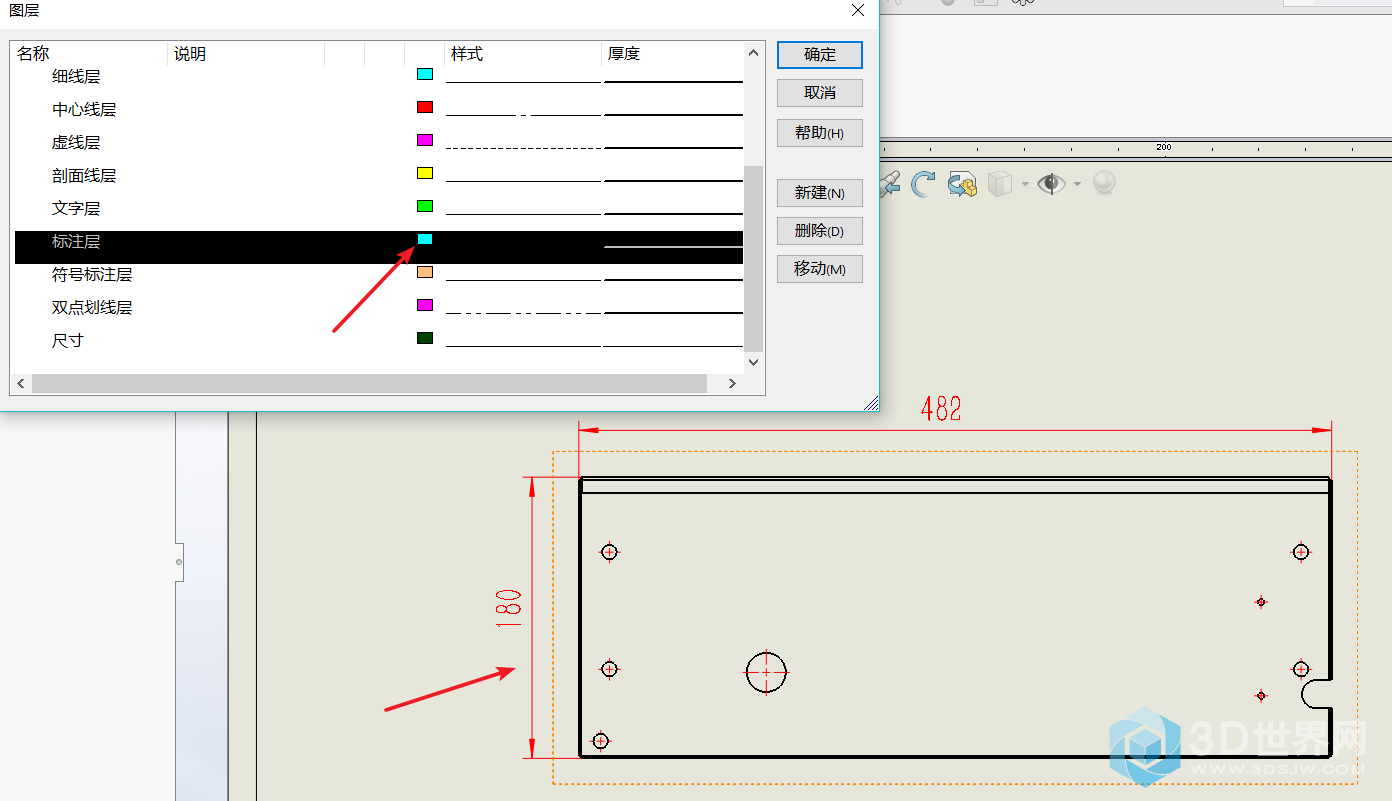Change the dark green swatch of 尺寸
This screenshot has height=801, width=1392.
(x=425, y=338)
